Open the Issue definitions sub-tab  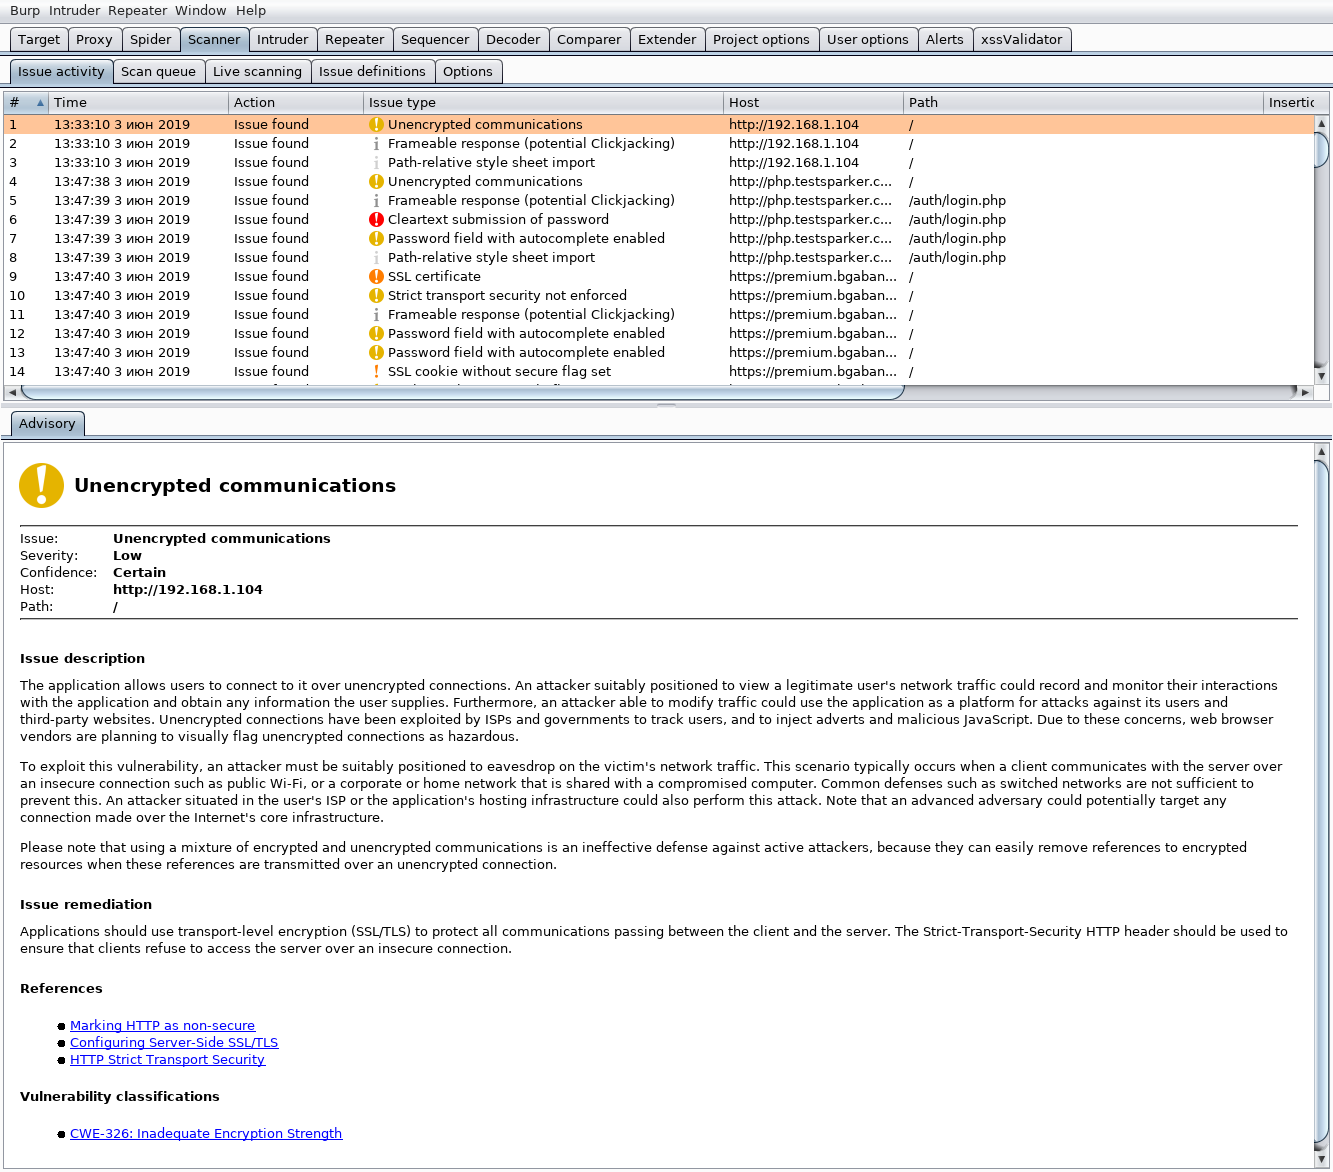point(372,72)
